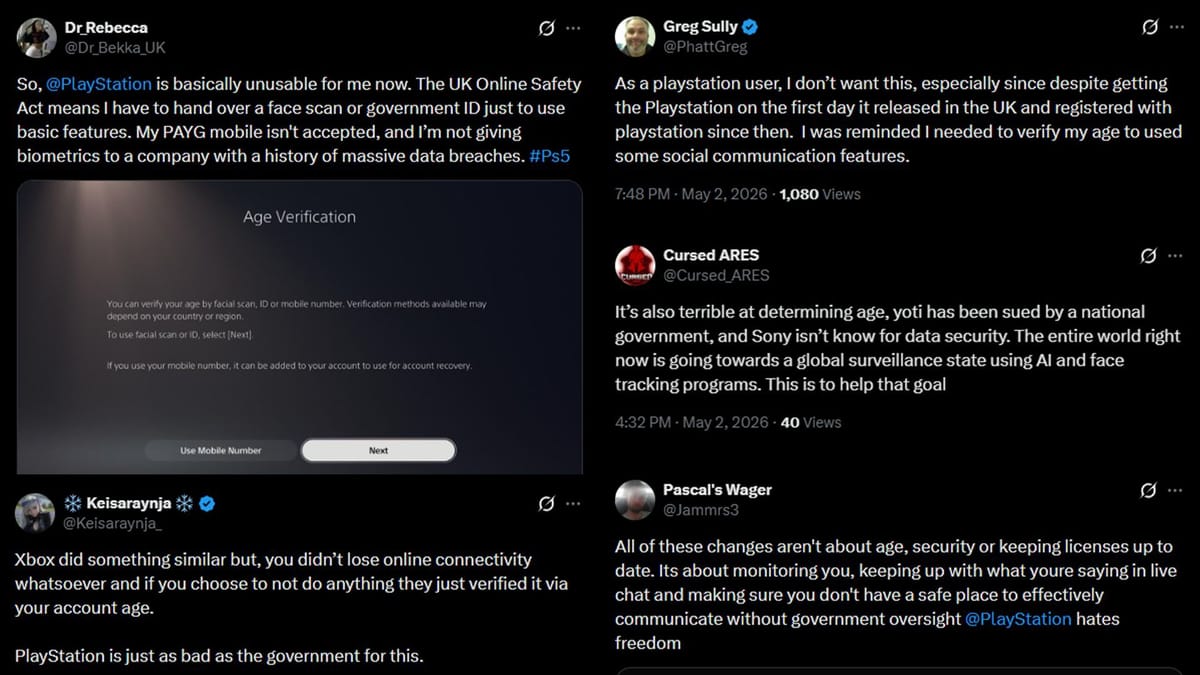Open three-dot menu on Keisaraynja's tweet
This screenshot has width=1200, height=675.
[573, 504]
